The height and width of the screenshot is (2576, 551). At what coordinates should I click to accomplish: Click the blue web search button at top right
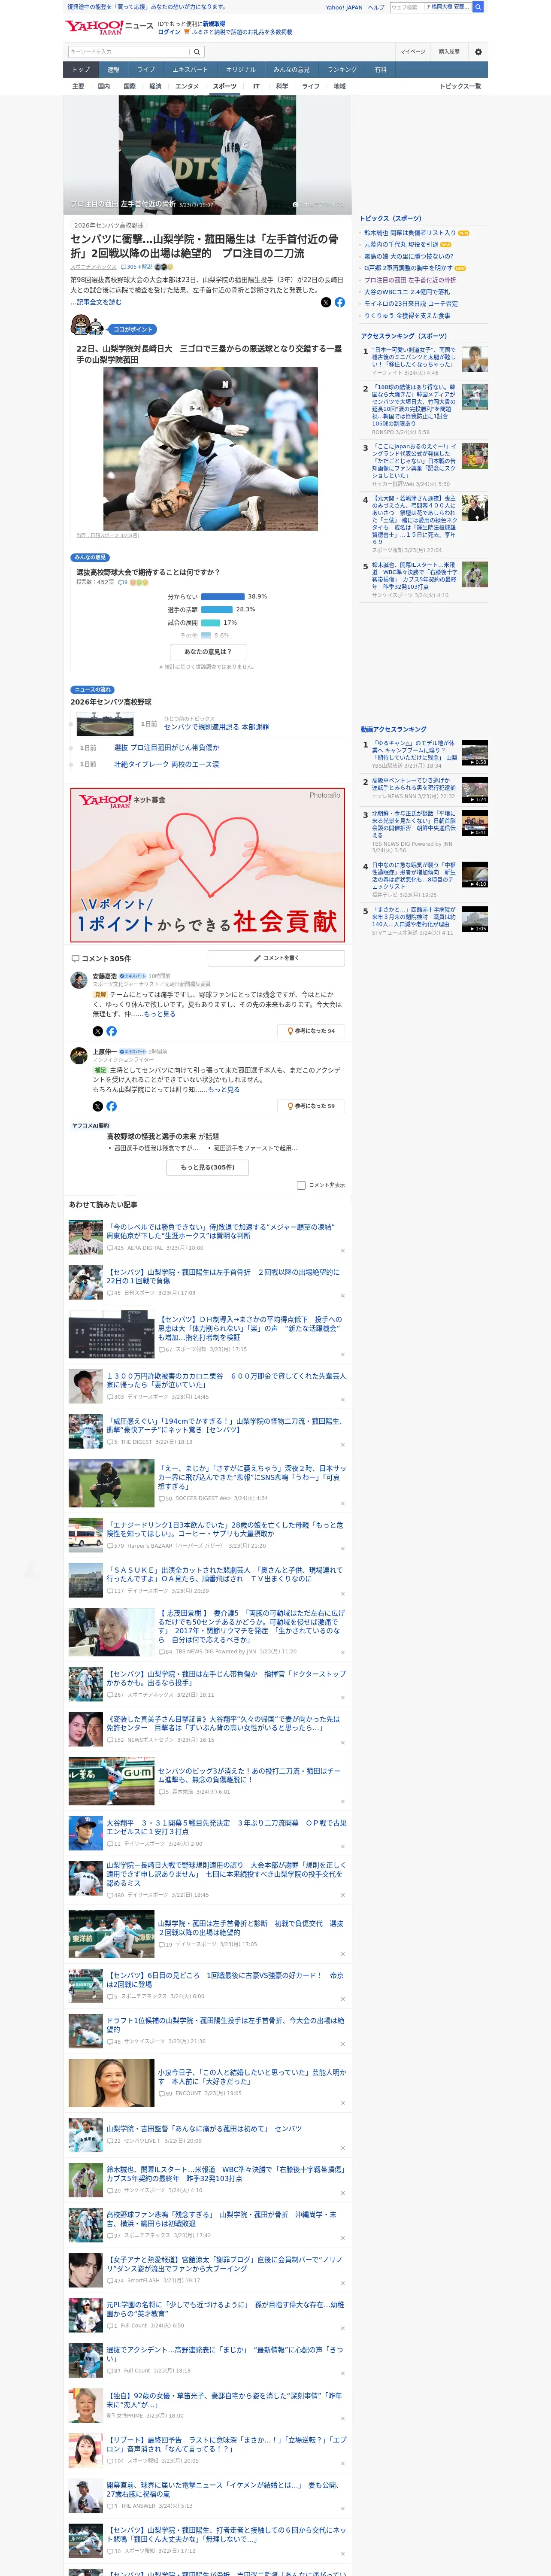478,7
